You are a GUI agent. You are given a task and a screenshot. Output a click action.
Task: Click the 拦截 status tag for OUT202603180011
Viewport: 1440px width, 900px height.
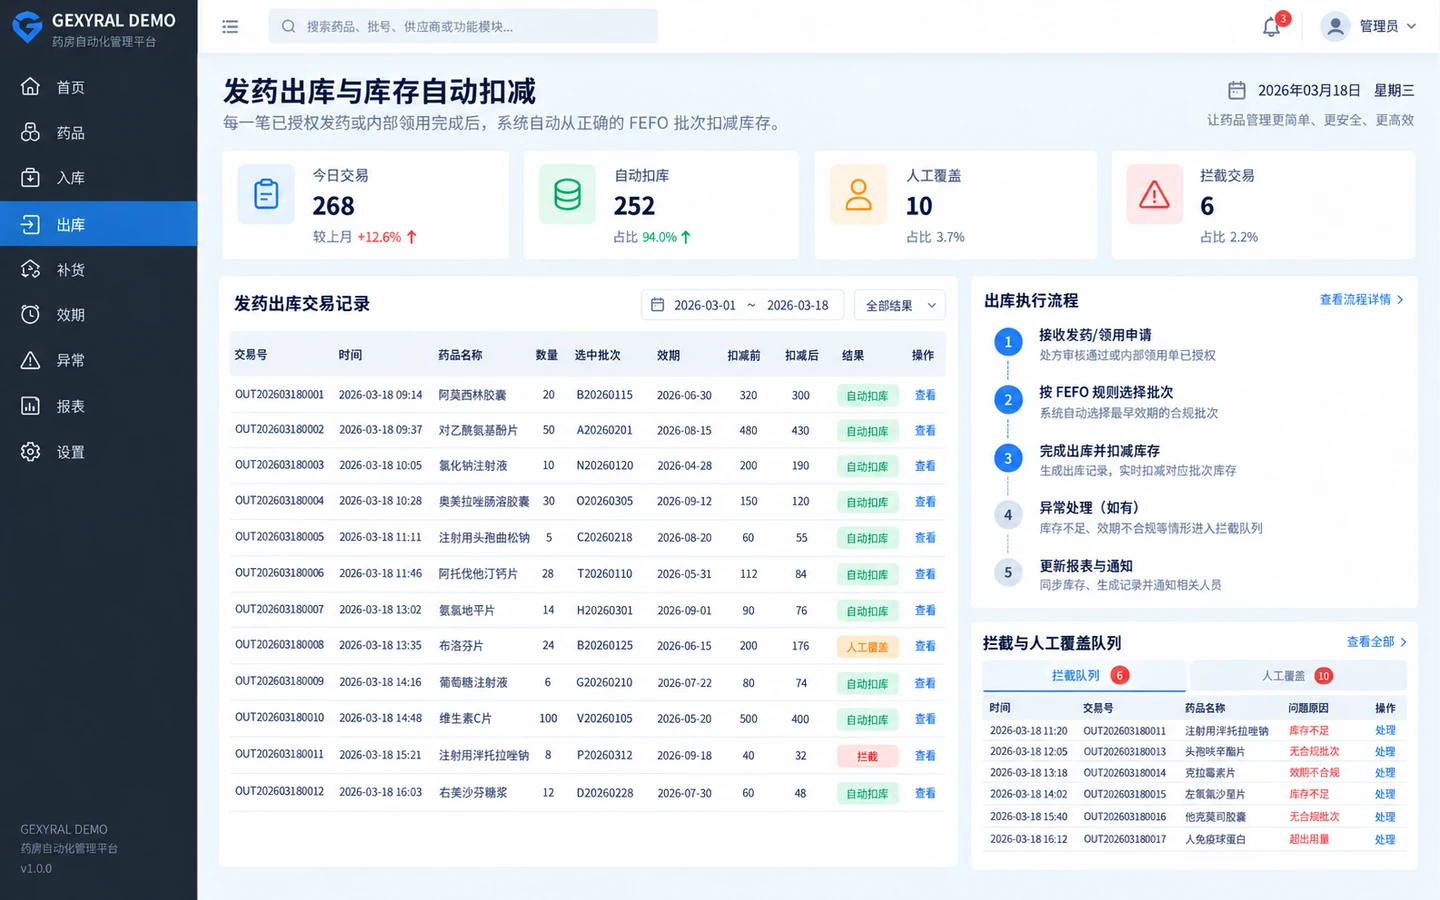click(x=867, y=757)
